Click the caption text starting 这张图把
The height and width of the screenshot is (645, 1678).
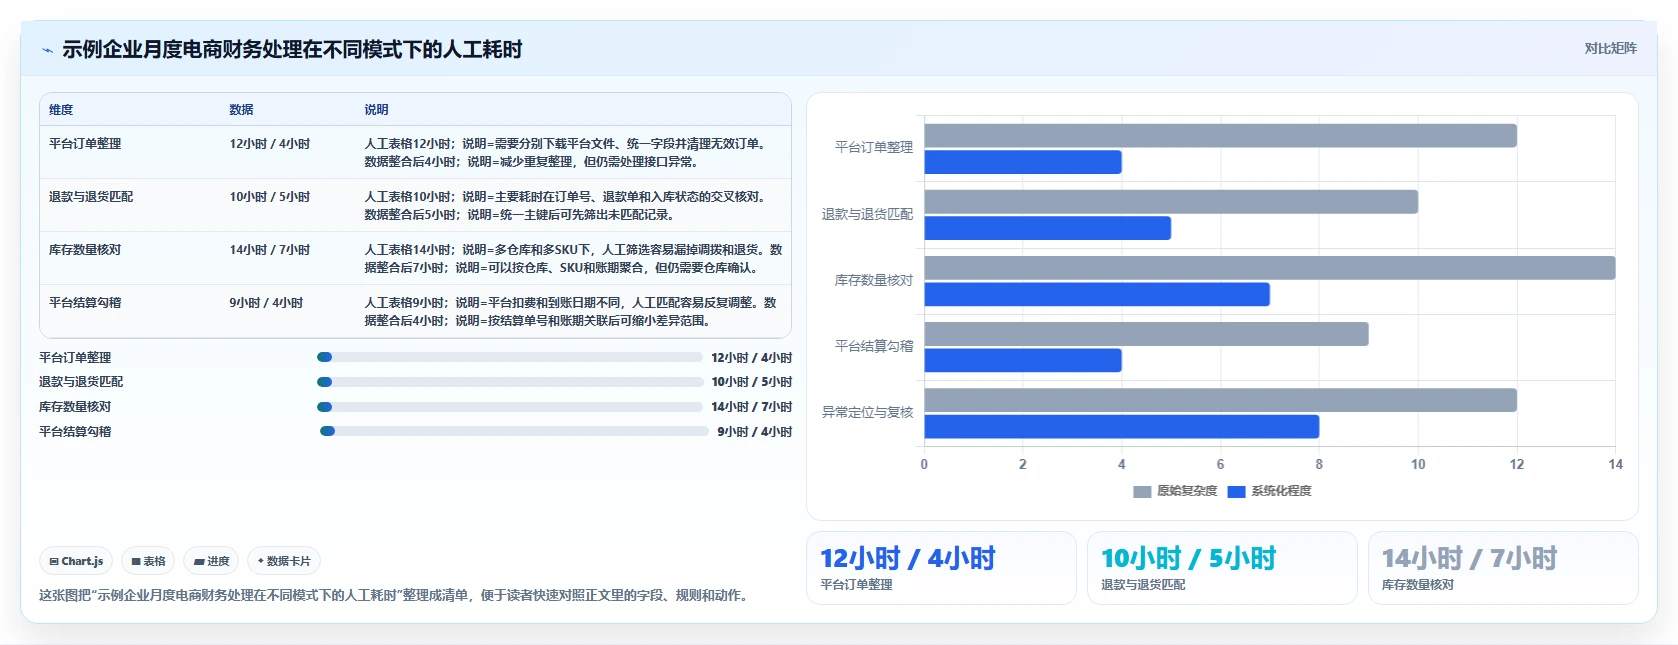(x=395, y=595)
